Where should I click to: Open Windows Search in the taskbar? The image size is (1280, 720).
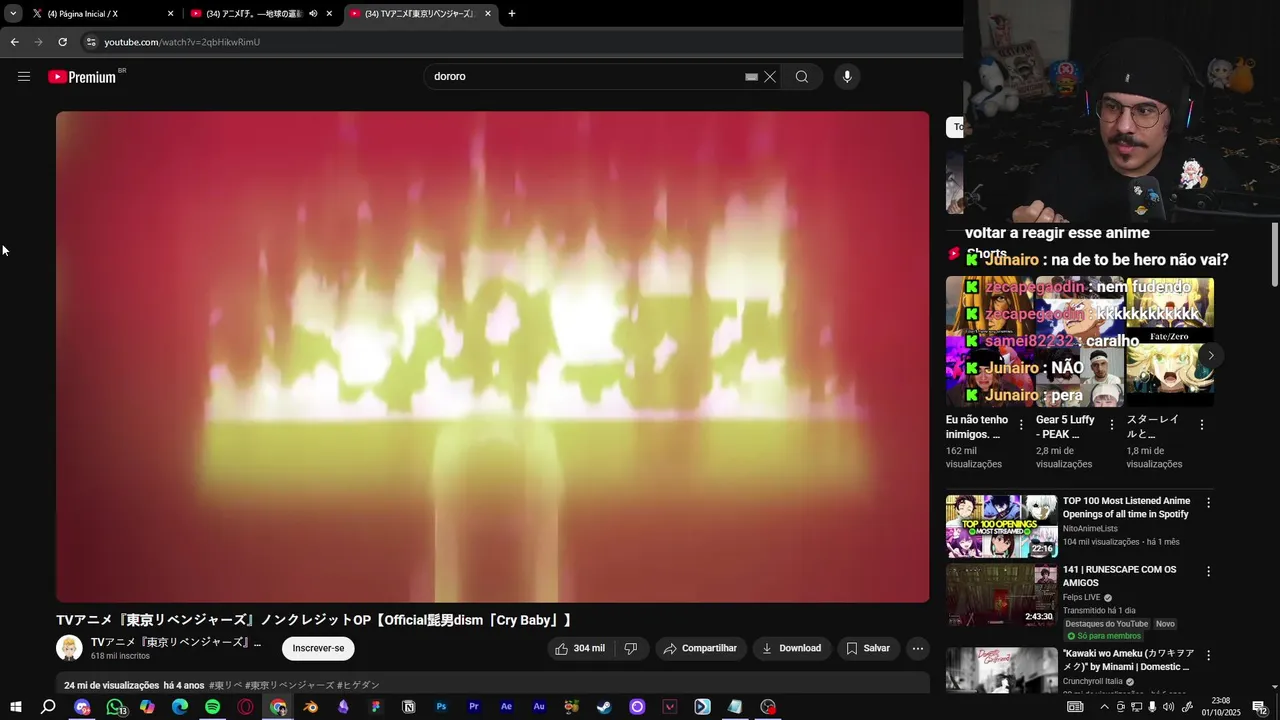coord(48,707)
